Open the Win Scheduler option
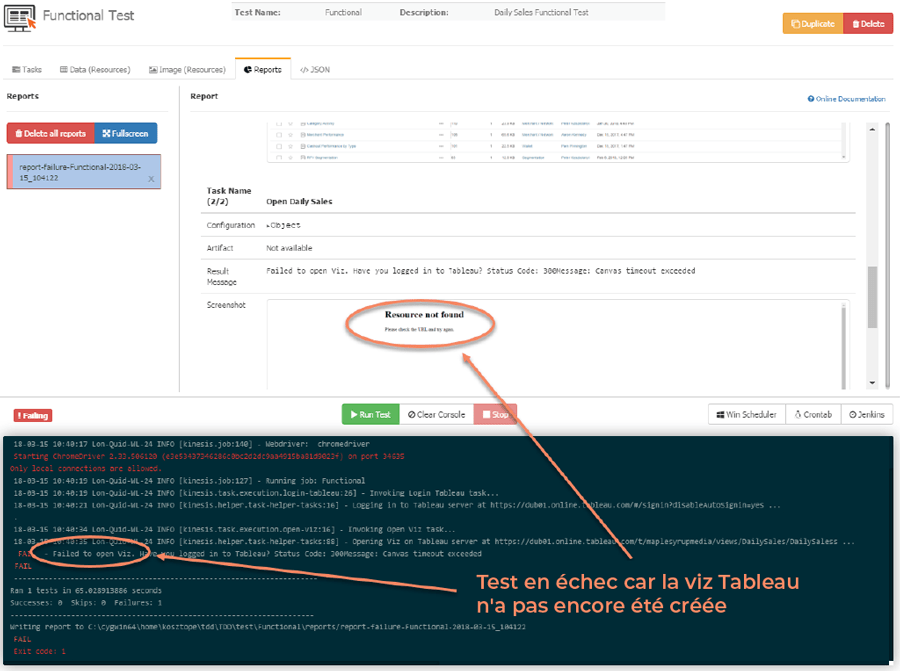The width and height of the screenshot is (900, 671). (746, 414)
